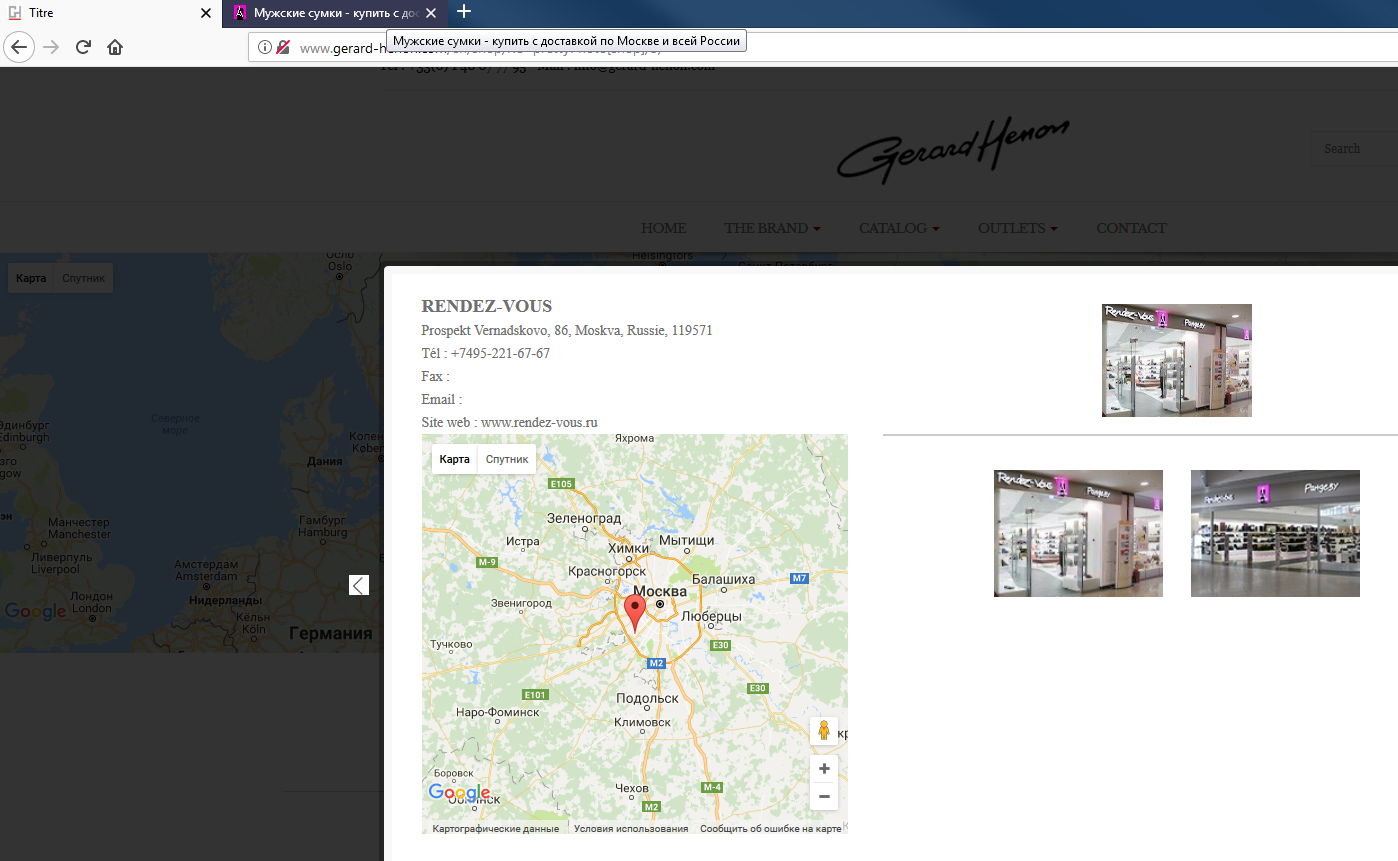The height and width of the screenshot is (861, 1398).
Task: Select Спутник view on popup Moscow map
Action: point(507,459)
